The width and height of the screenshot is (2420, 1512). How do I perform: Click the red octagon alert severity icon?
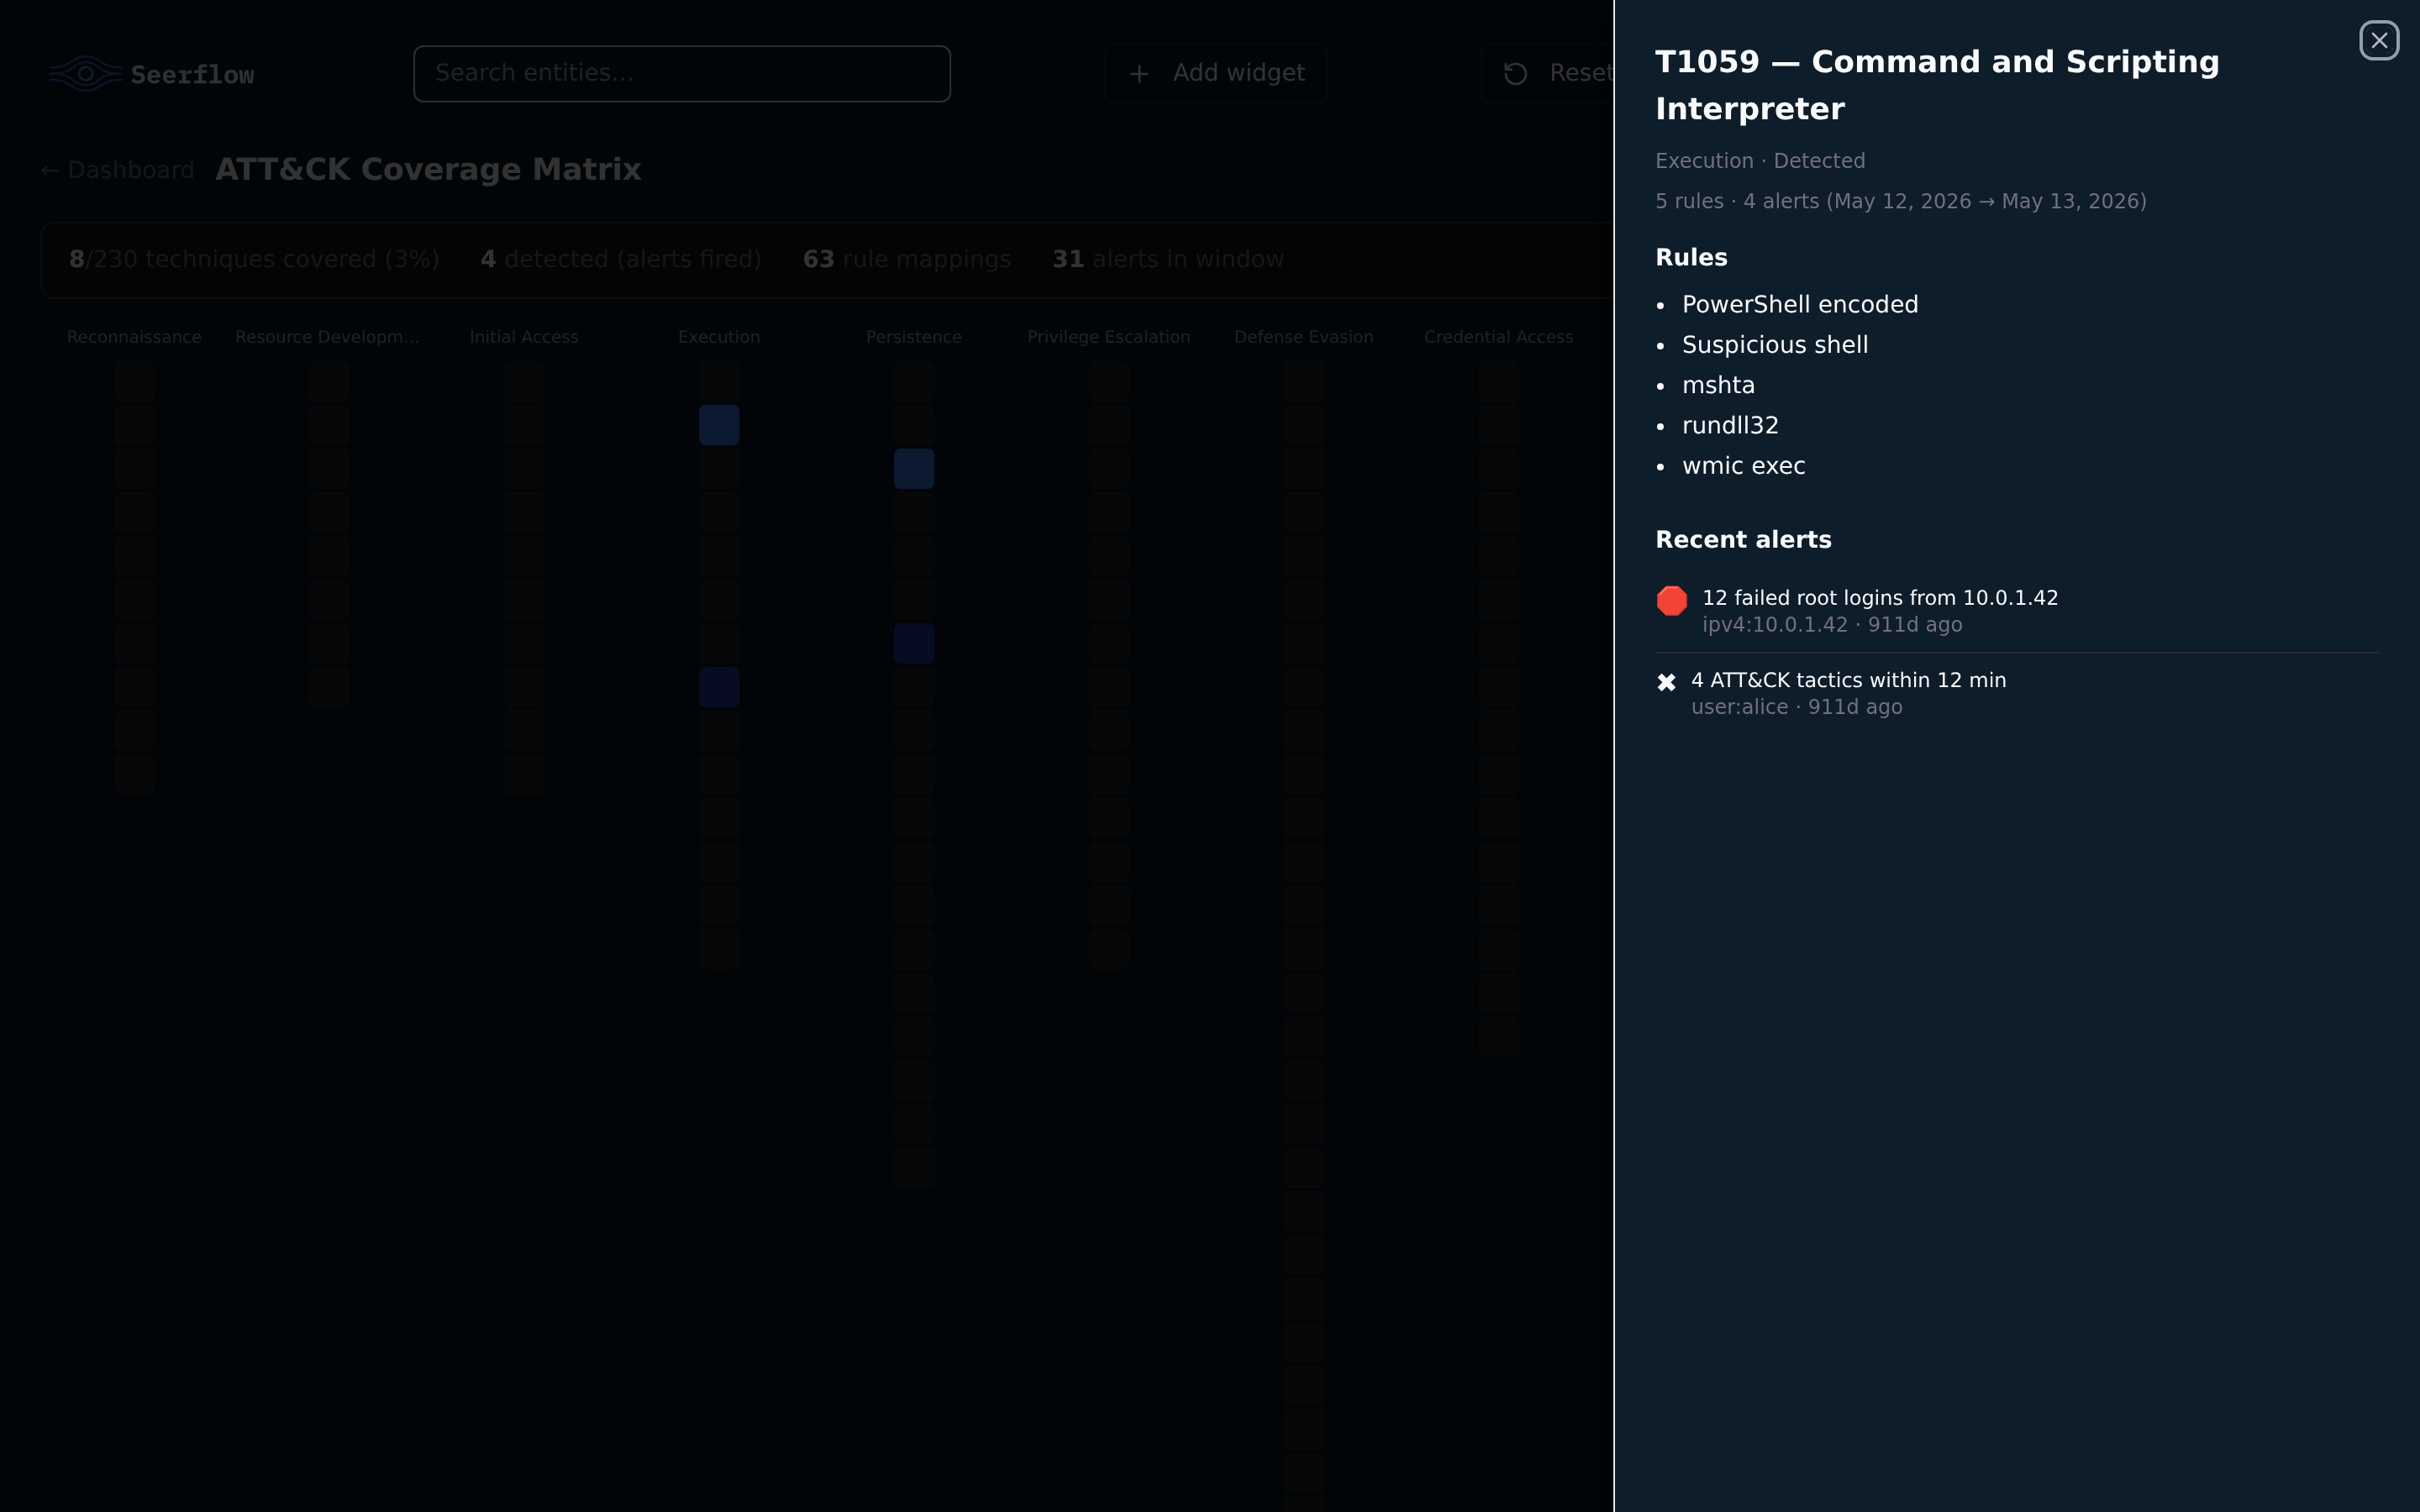click(1671, 600)
